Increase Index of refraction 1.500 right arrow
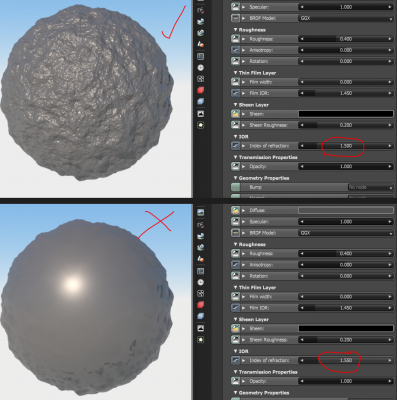397x400 pixels. [390, 146]
